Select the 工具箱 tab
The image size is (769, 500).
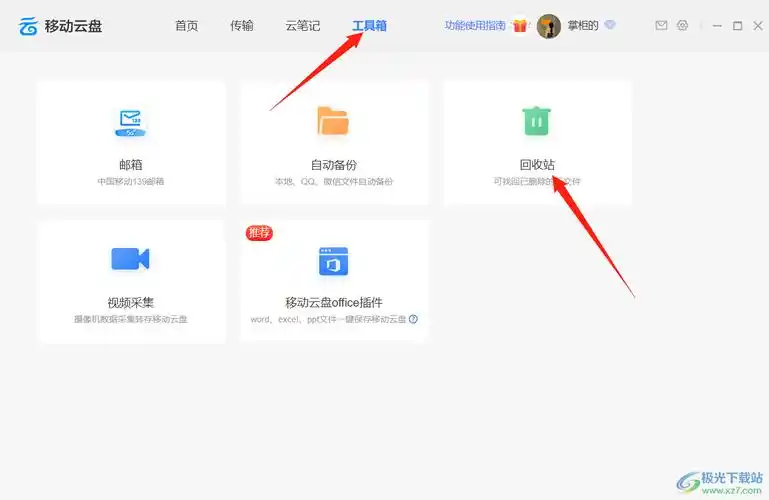click(x=369, y=25)
